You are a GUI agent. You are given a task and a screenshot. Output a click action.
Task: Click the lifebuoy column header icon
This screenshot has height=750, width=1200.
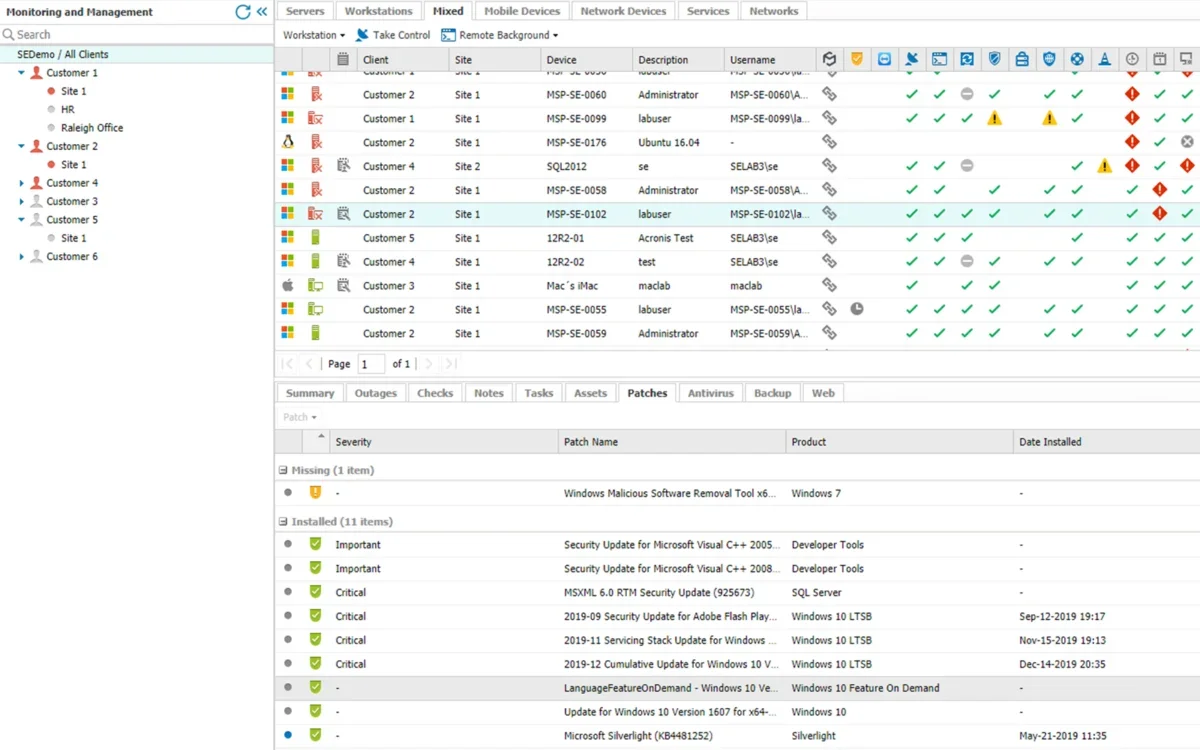coord(1077,60)
